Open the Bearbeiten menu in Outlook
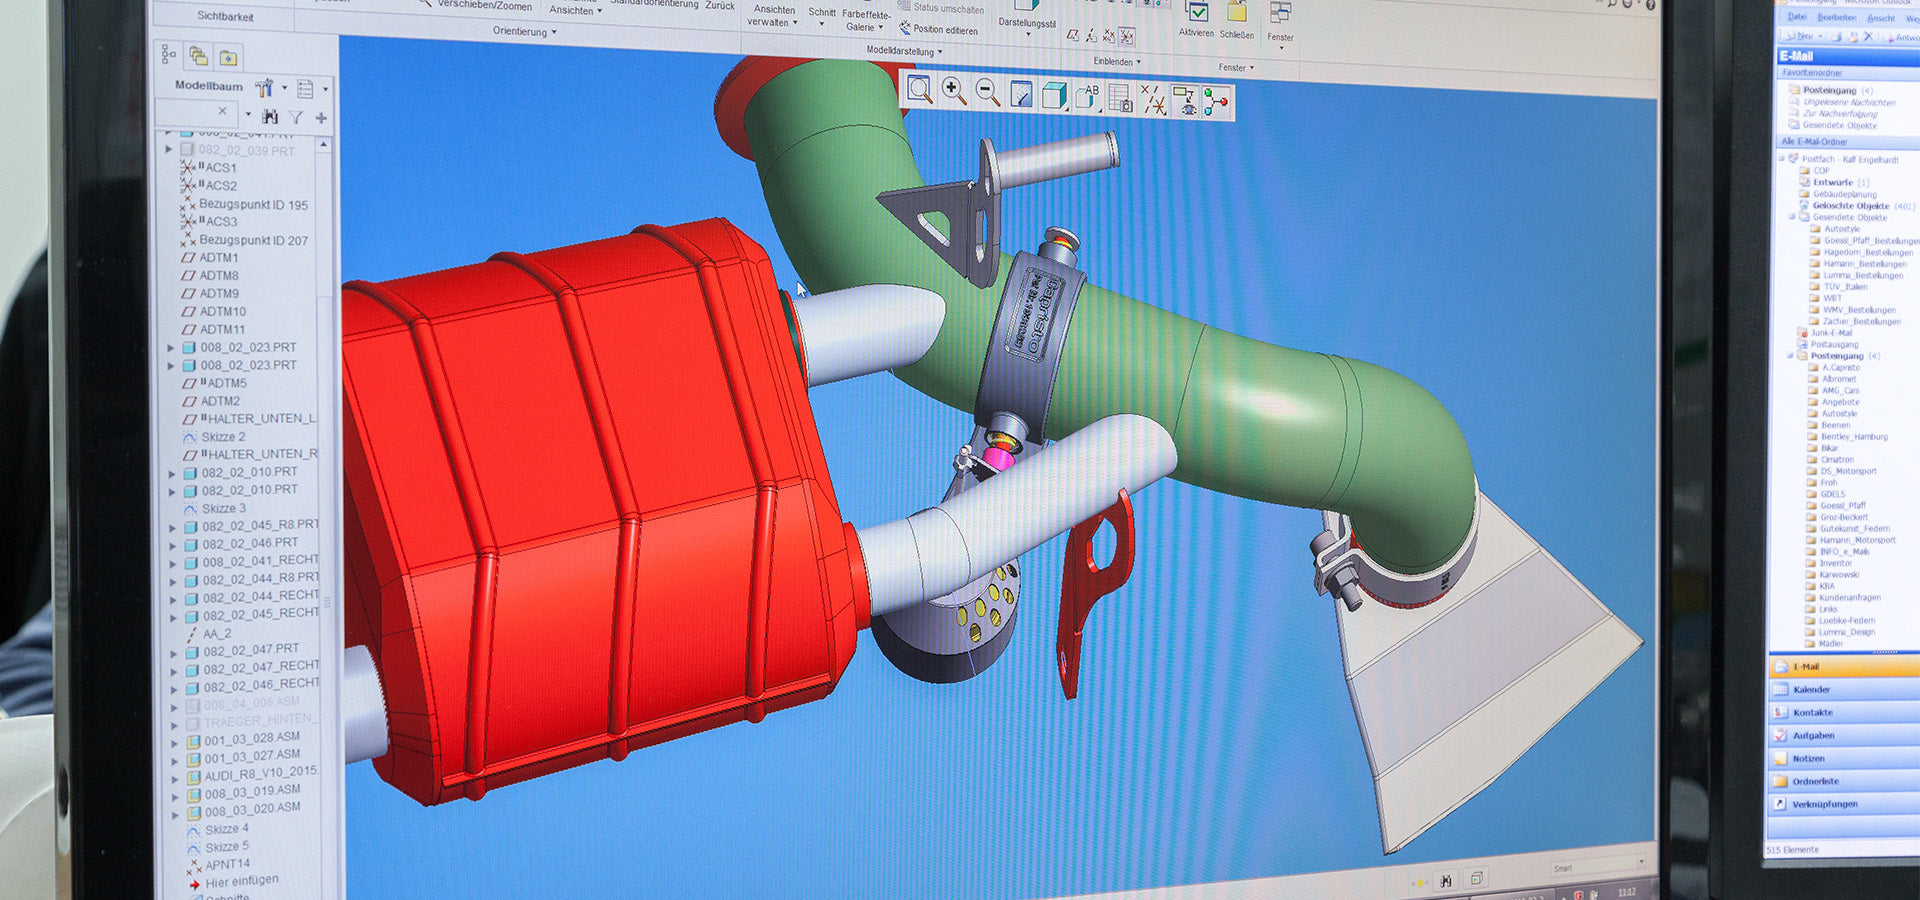This screenshot has width=1920, height=900. (1836, 18)
